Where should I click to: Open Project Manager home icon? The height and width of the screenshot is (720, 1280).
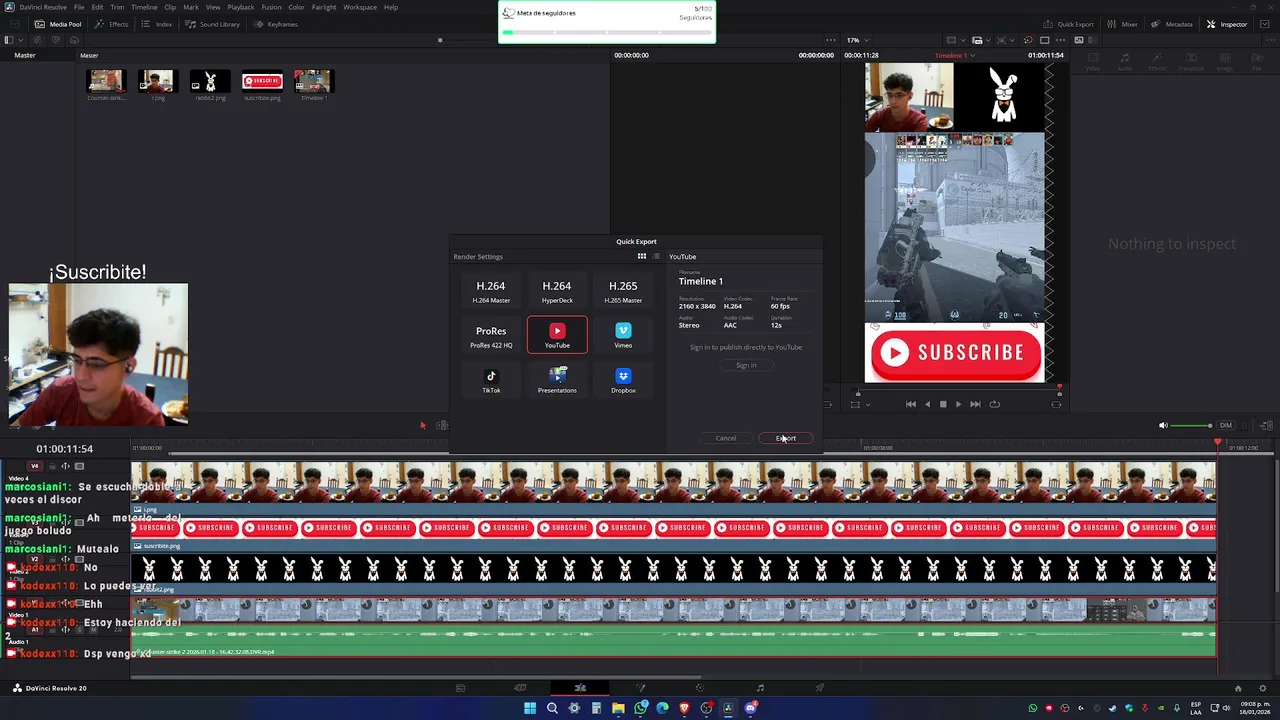click(1238, 688)
